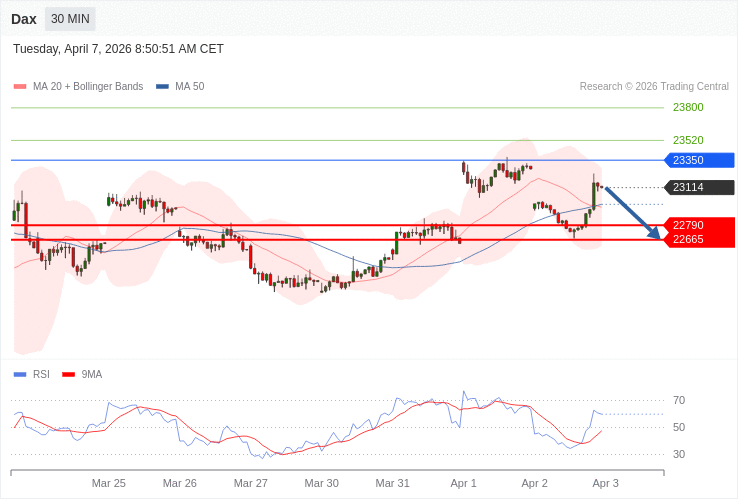
Task: Click the Dax chart title
Action: tap(24, 19)
